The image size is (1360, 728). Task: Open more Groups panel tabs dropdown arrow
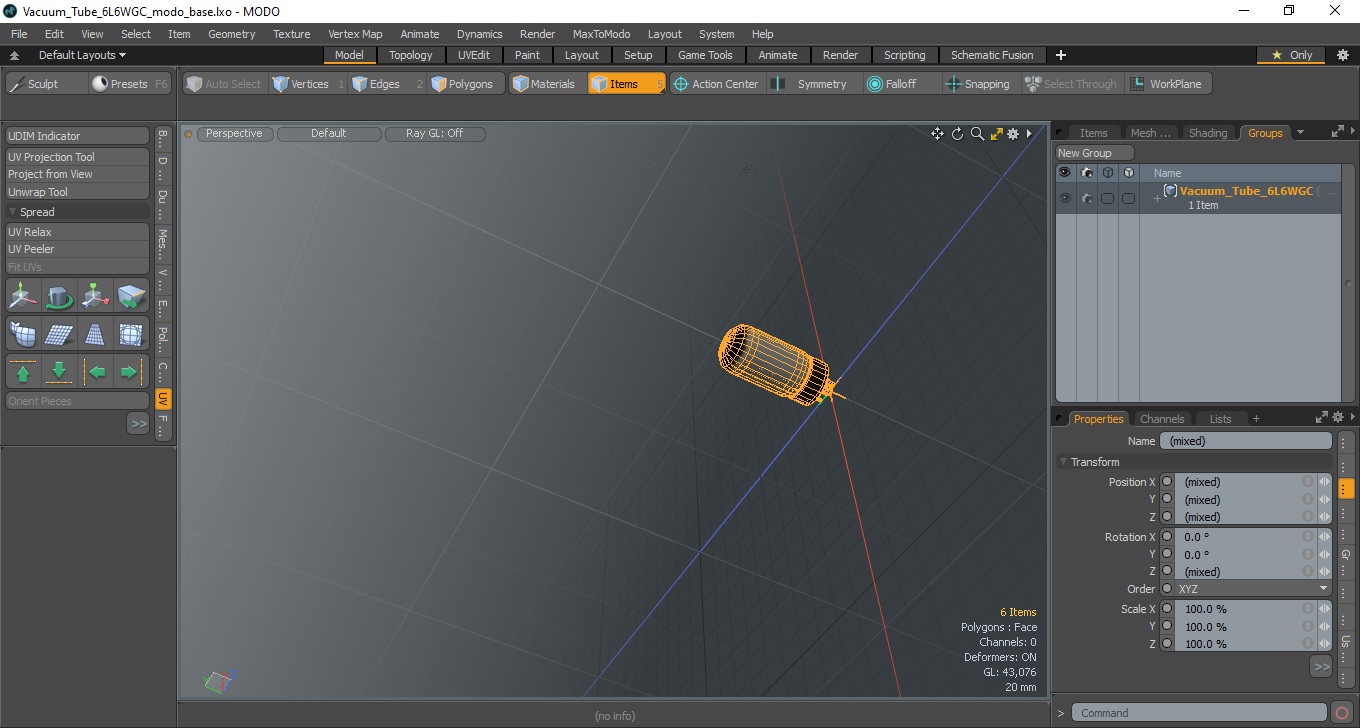click(1300, 133)
